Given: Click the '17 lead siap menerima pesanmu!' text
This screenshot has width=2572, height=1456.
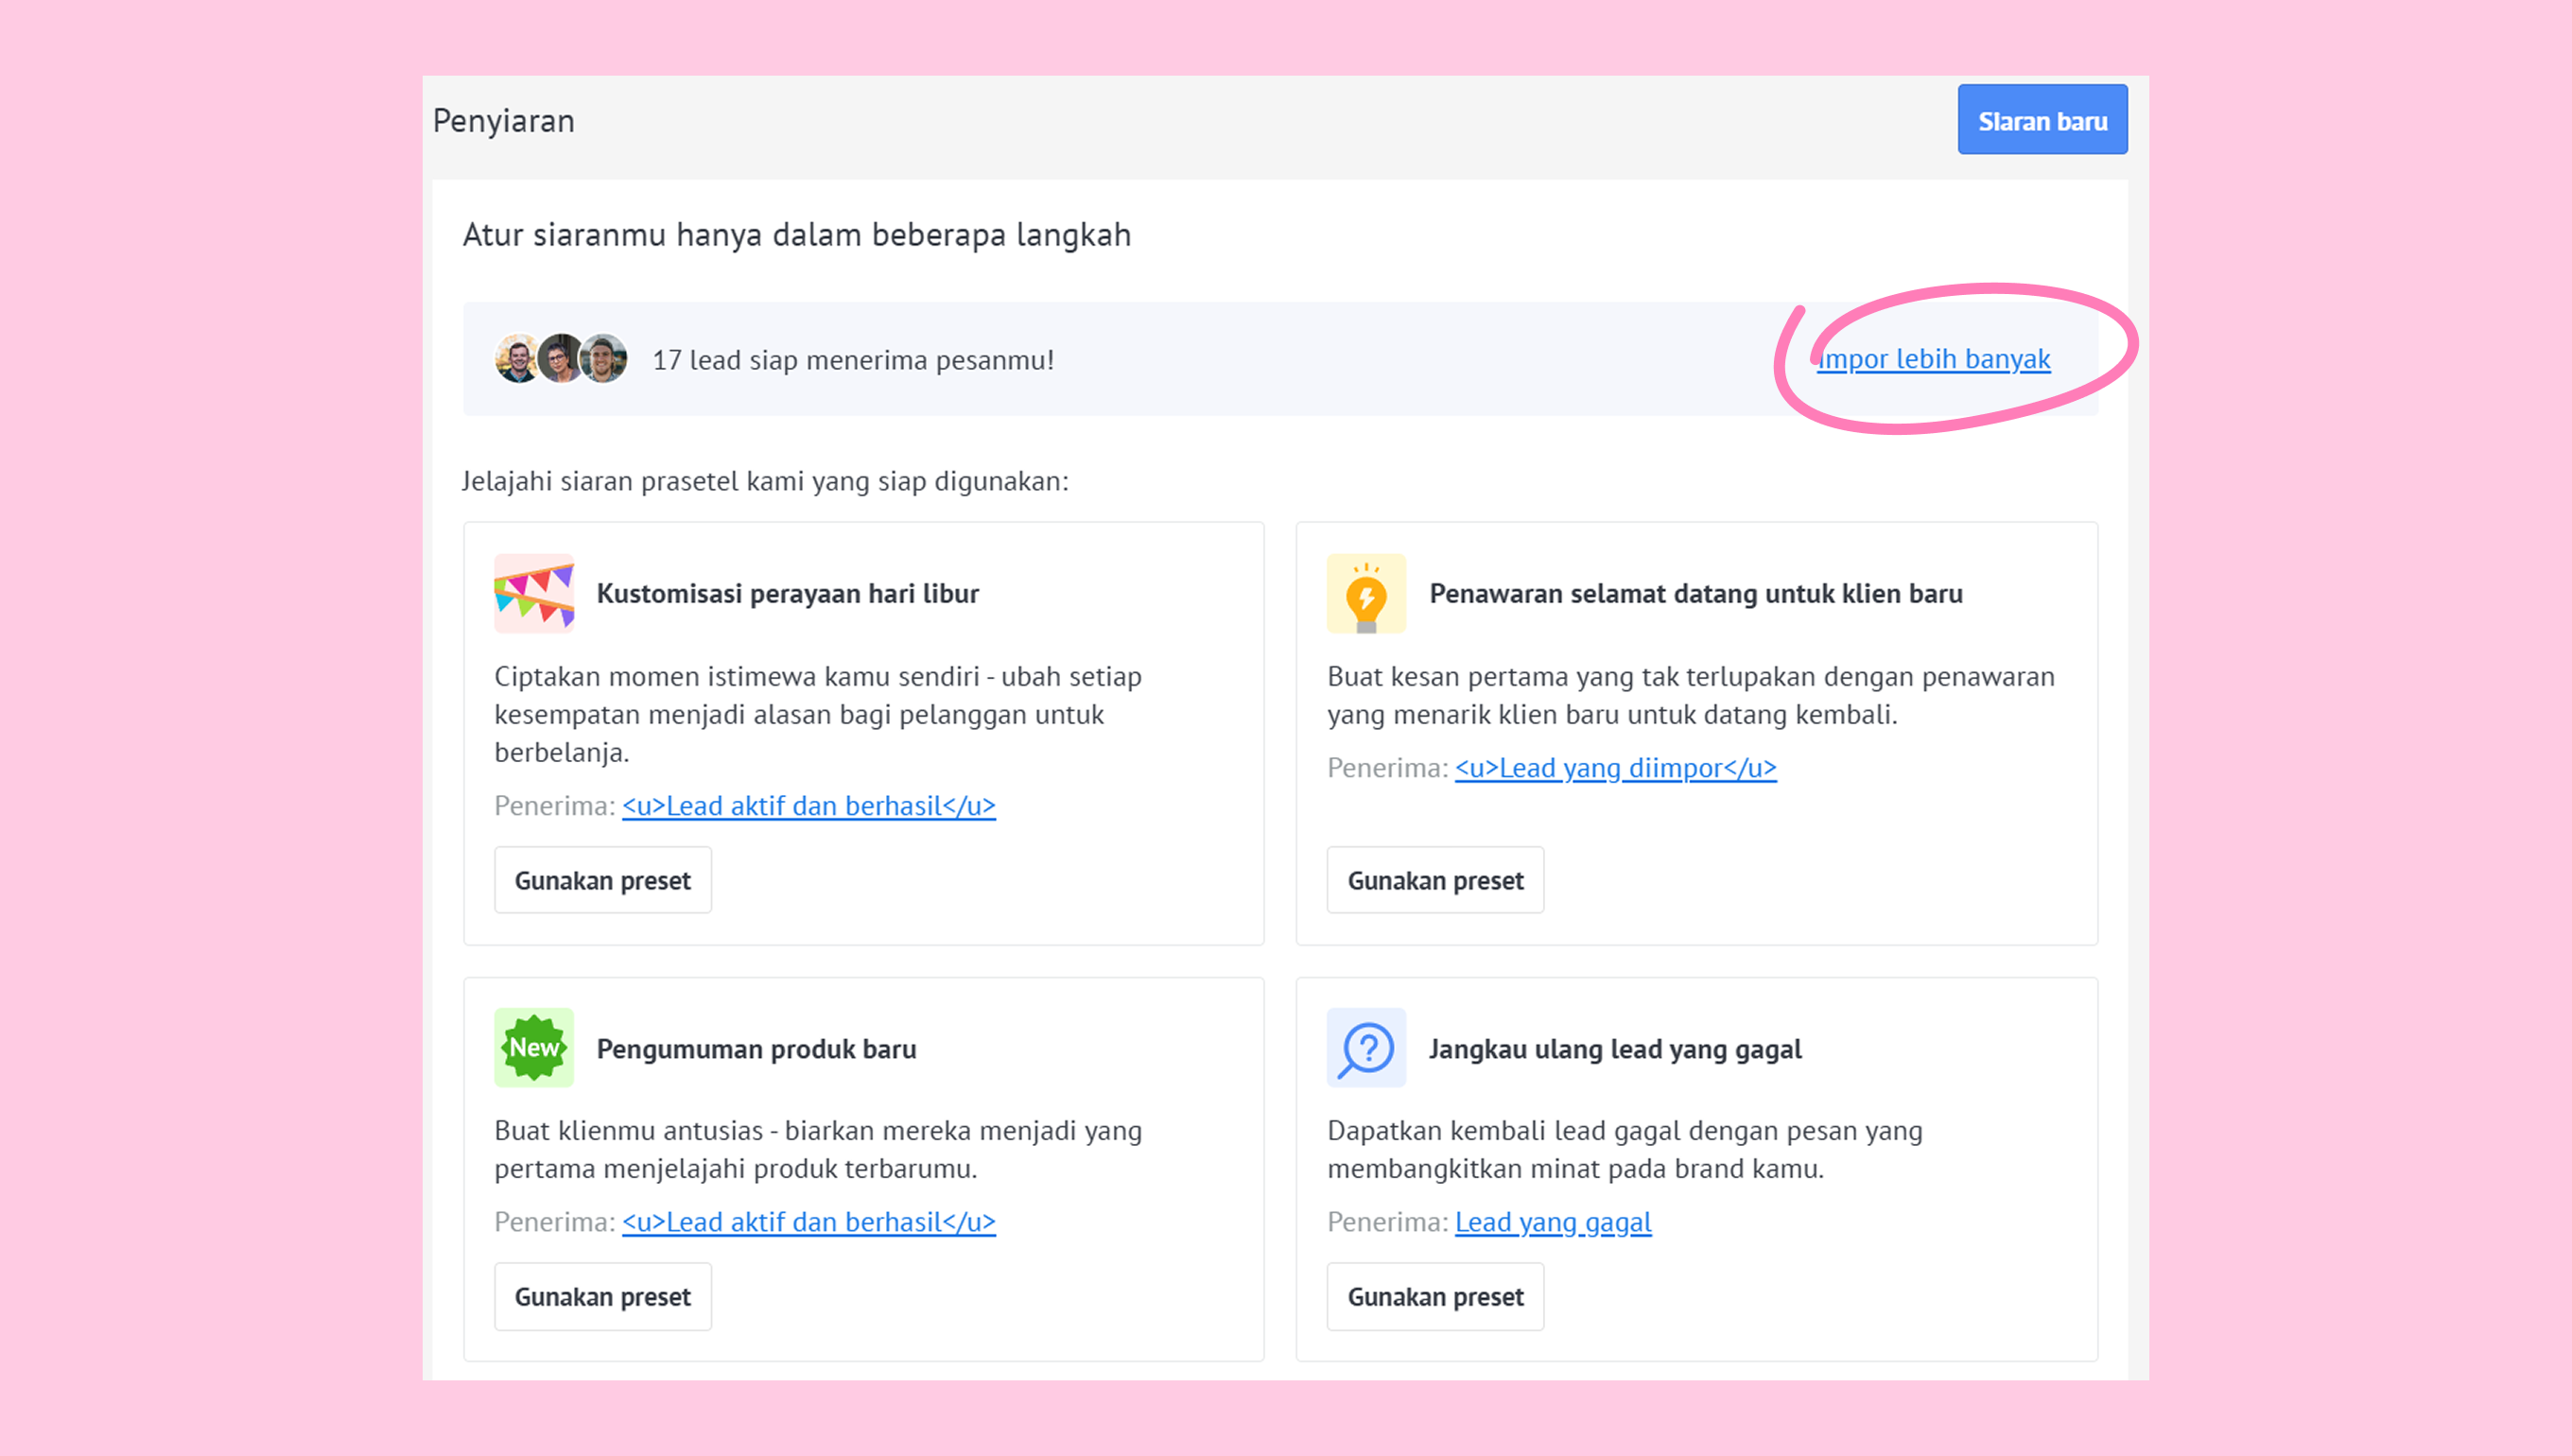Looking at the screenshot, I should click(x=853, y=360).
